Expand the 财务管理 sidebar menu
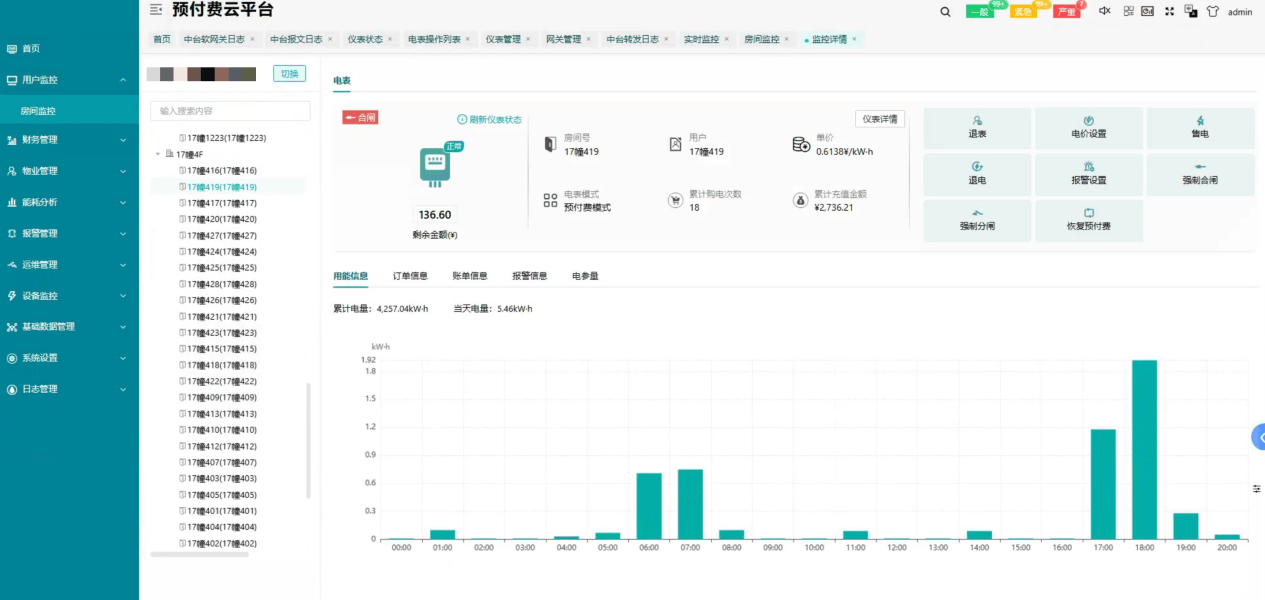This screenshot has height=600, width=1265. click(x=69, y=140)
